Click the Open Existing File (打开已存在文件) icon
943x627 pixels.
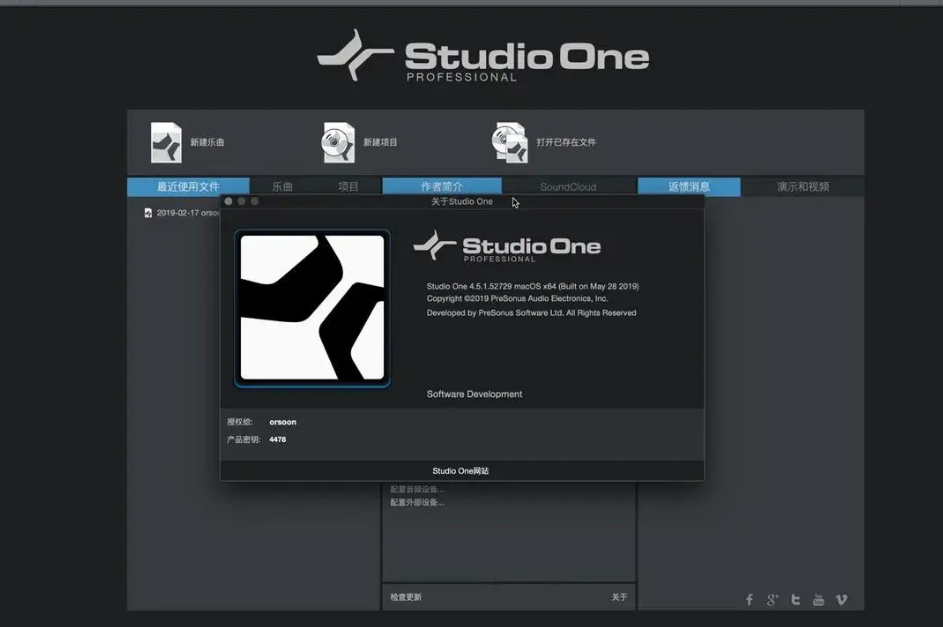click(x=510, y=142)
